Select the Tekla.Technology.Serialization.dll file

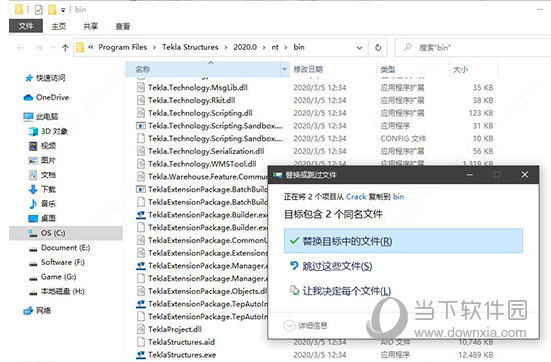[206, 151]
